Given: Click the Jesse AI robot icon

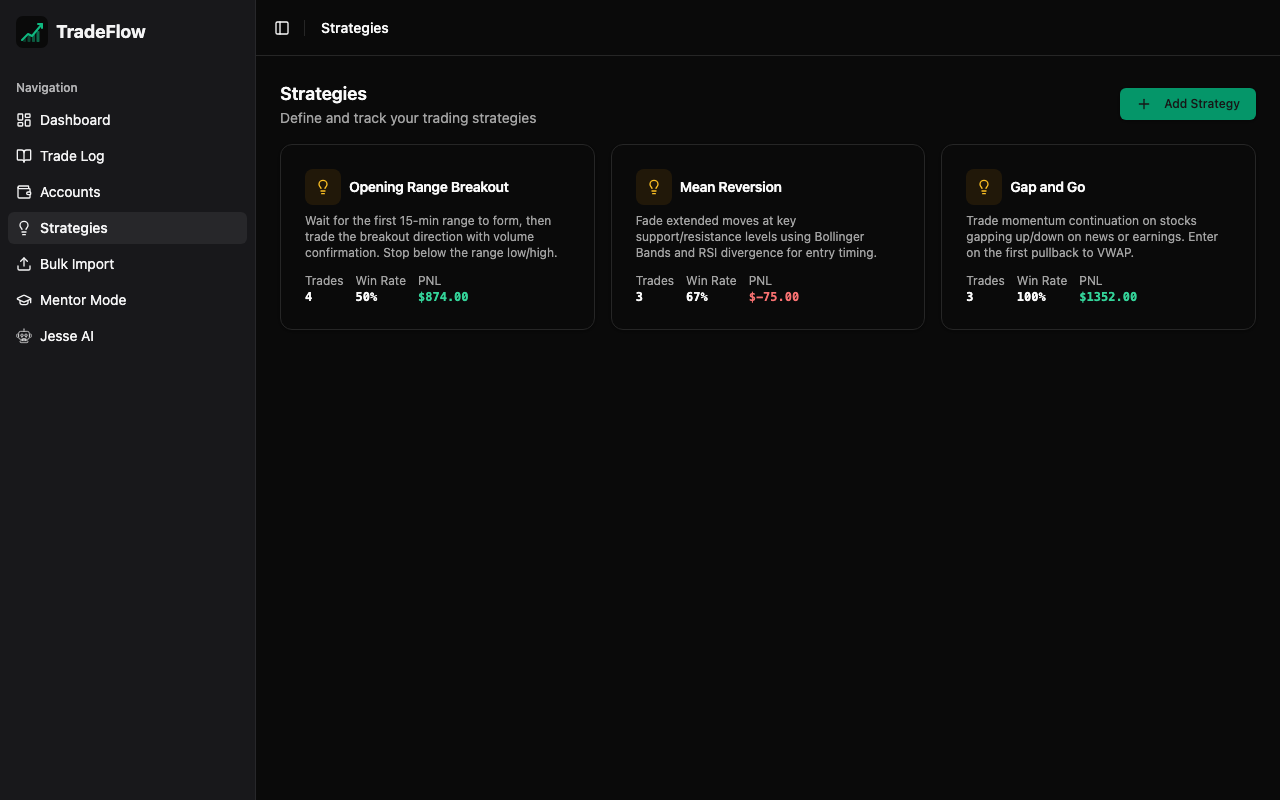Looking at the screenshot, I should tap(24, 336).
